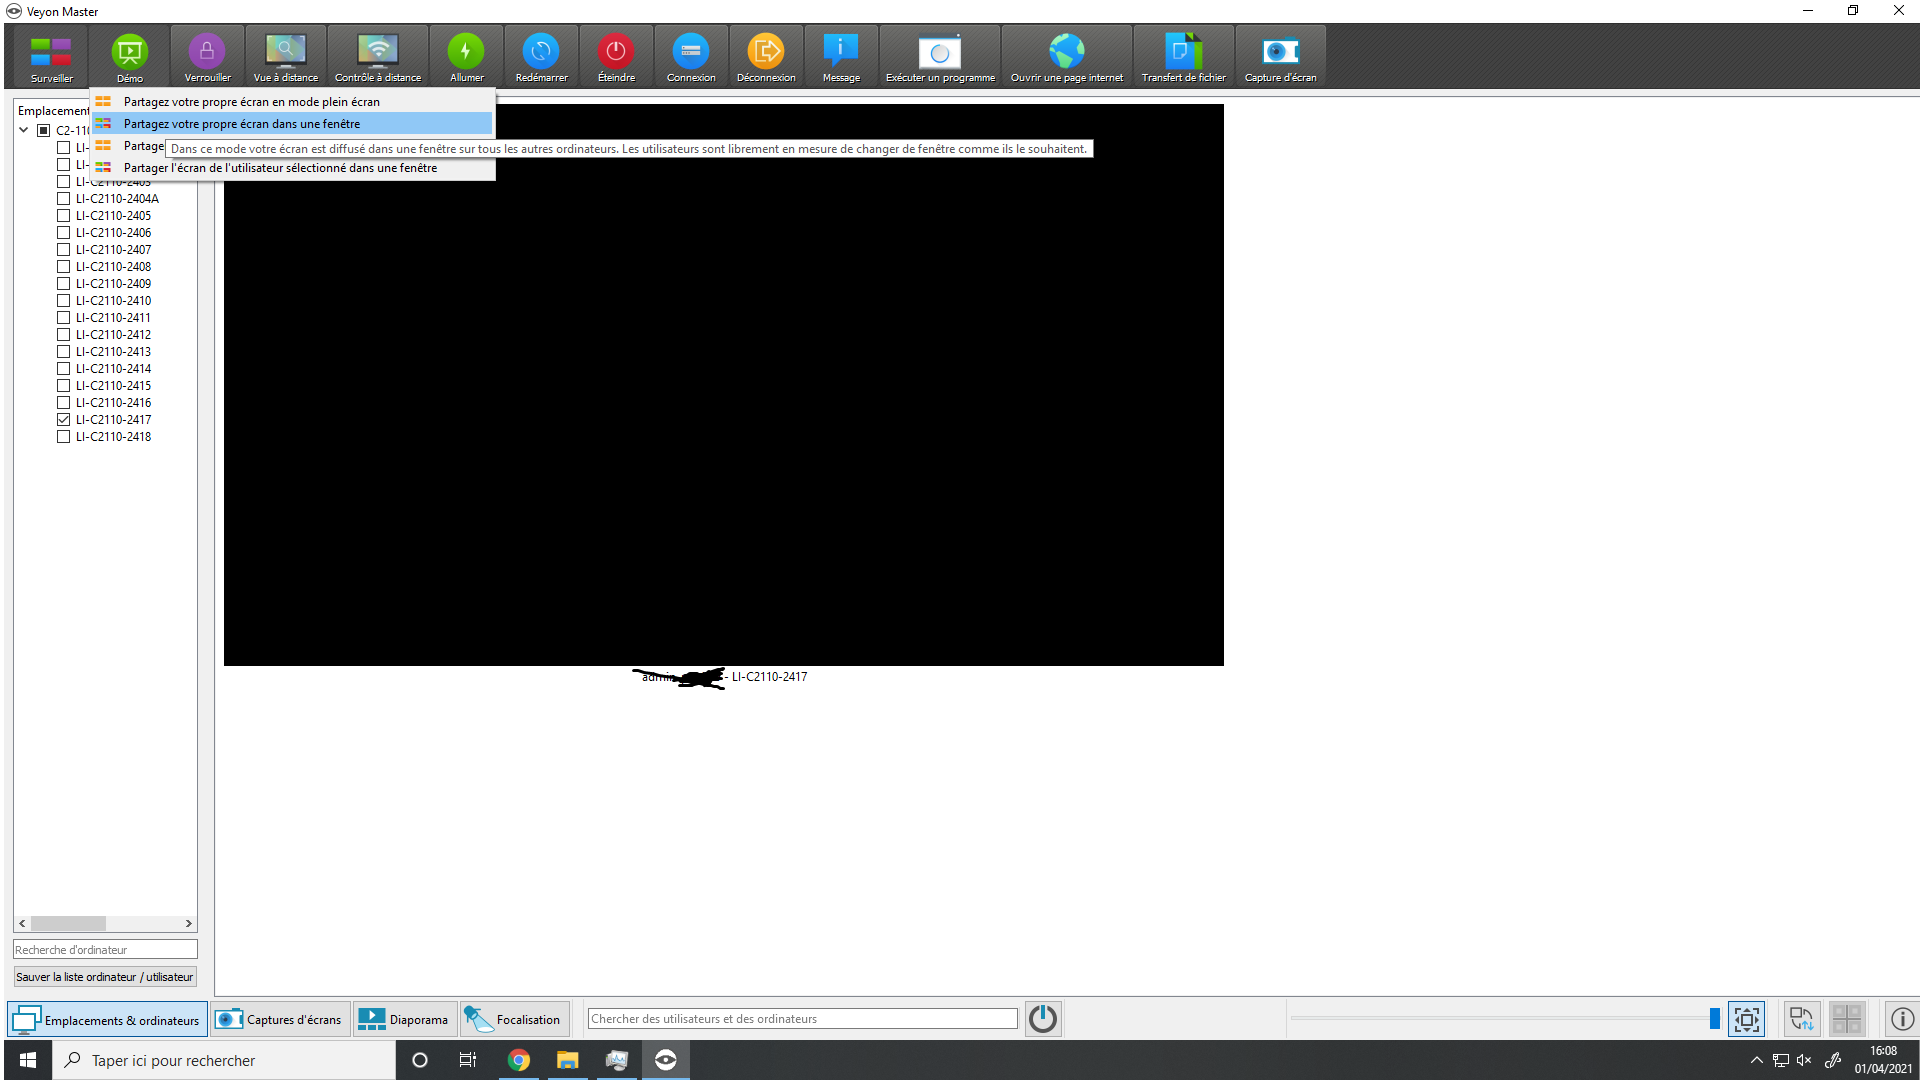Screen dimensions: 1920x1080
Task: Open the Captures d'écrans panel
Action: click(x=280, y=1020)
